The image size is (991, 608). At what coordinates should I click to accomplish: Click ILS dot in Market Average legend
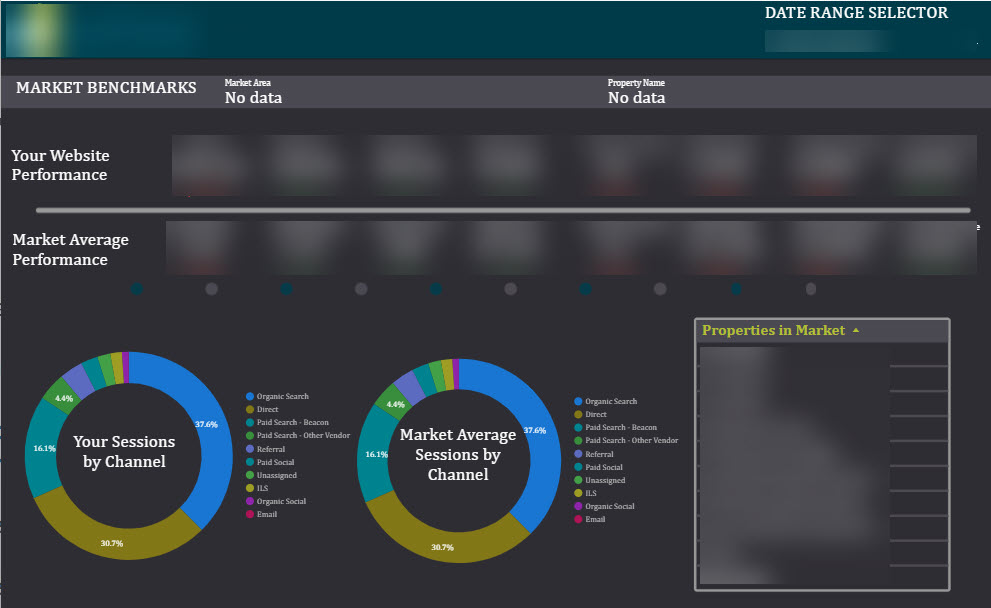click(x=579, y=493)
